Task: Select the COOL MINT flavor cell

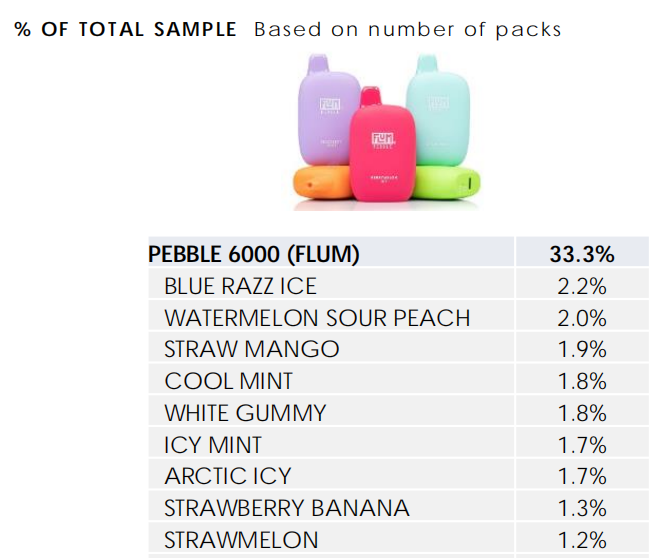Action: pyautogui.click(x=331, y=379)
